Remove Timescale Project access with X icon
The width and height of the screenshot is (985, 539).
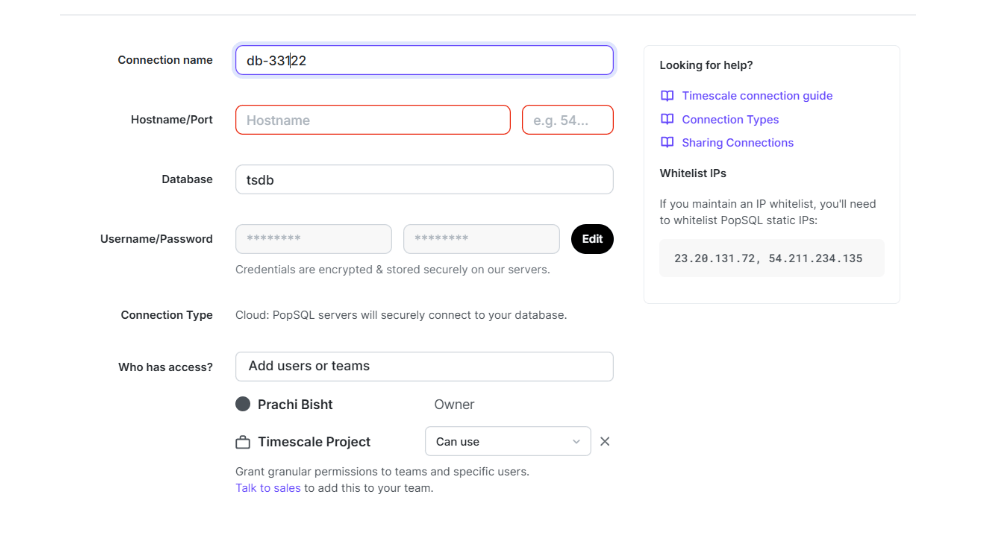pos(605,442)
